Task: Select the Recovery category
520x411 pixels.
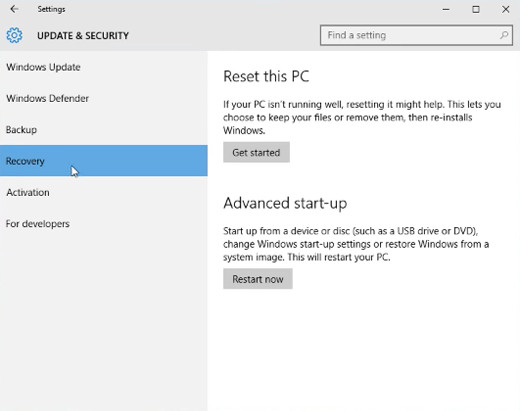Action: click(104, 161)
